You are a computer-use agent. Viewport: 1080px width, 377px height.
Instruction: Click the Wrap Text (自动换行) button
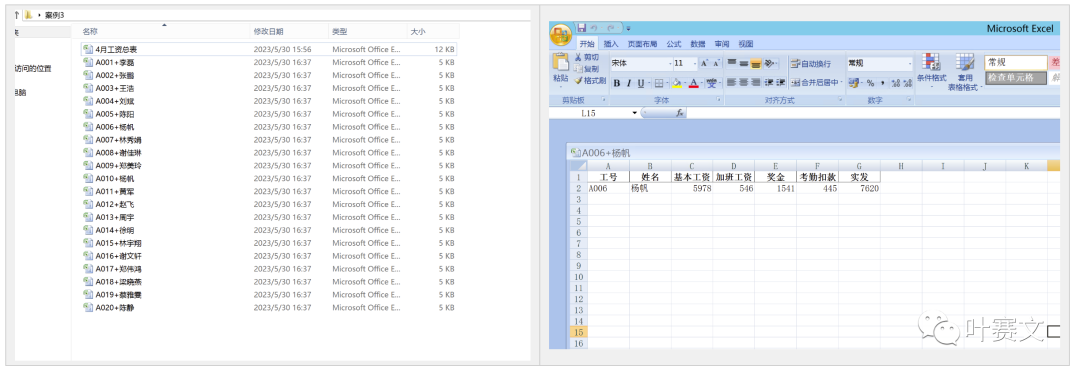coord(810,63)
